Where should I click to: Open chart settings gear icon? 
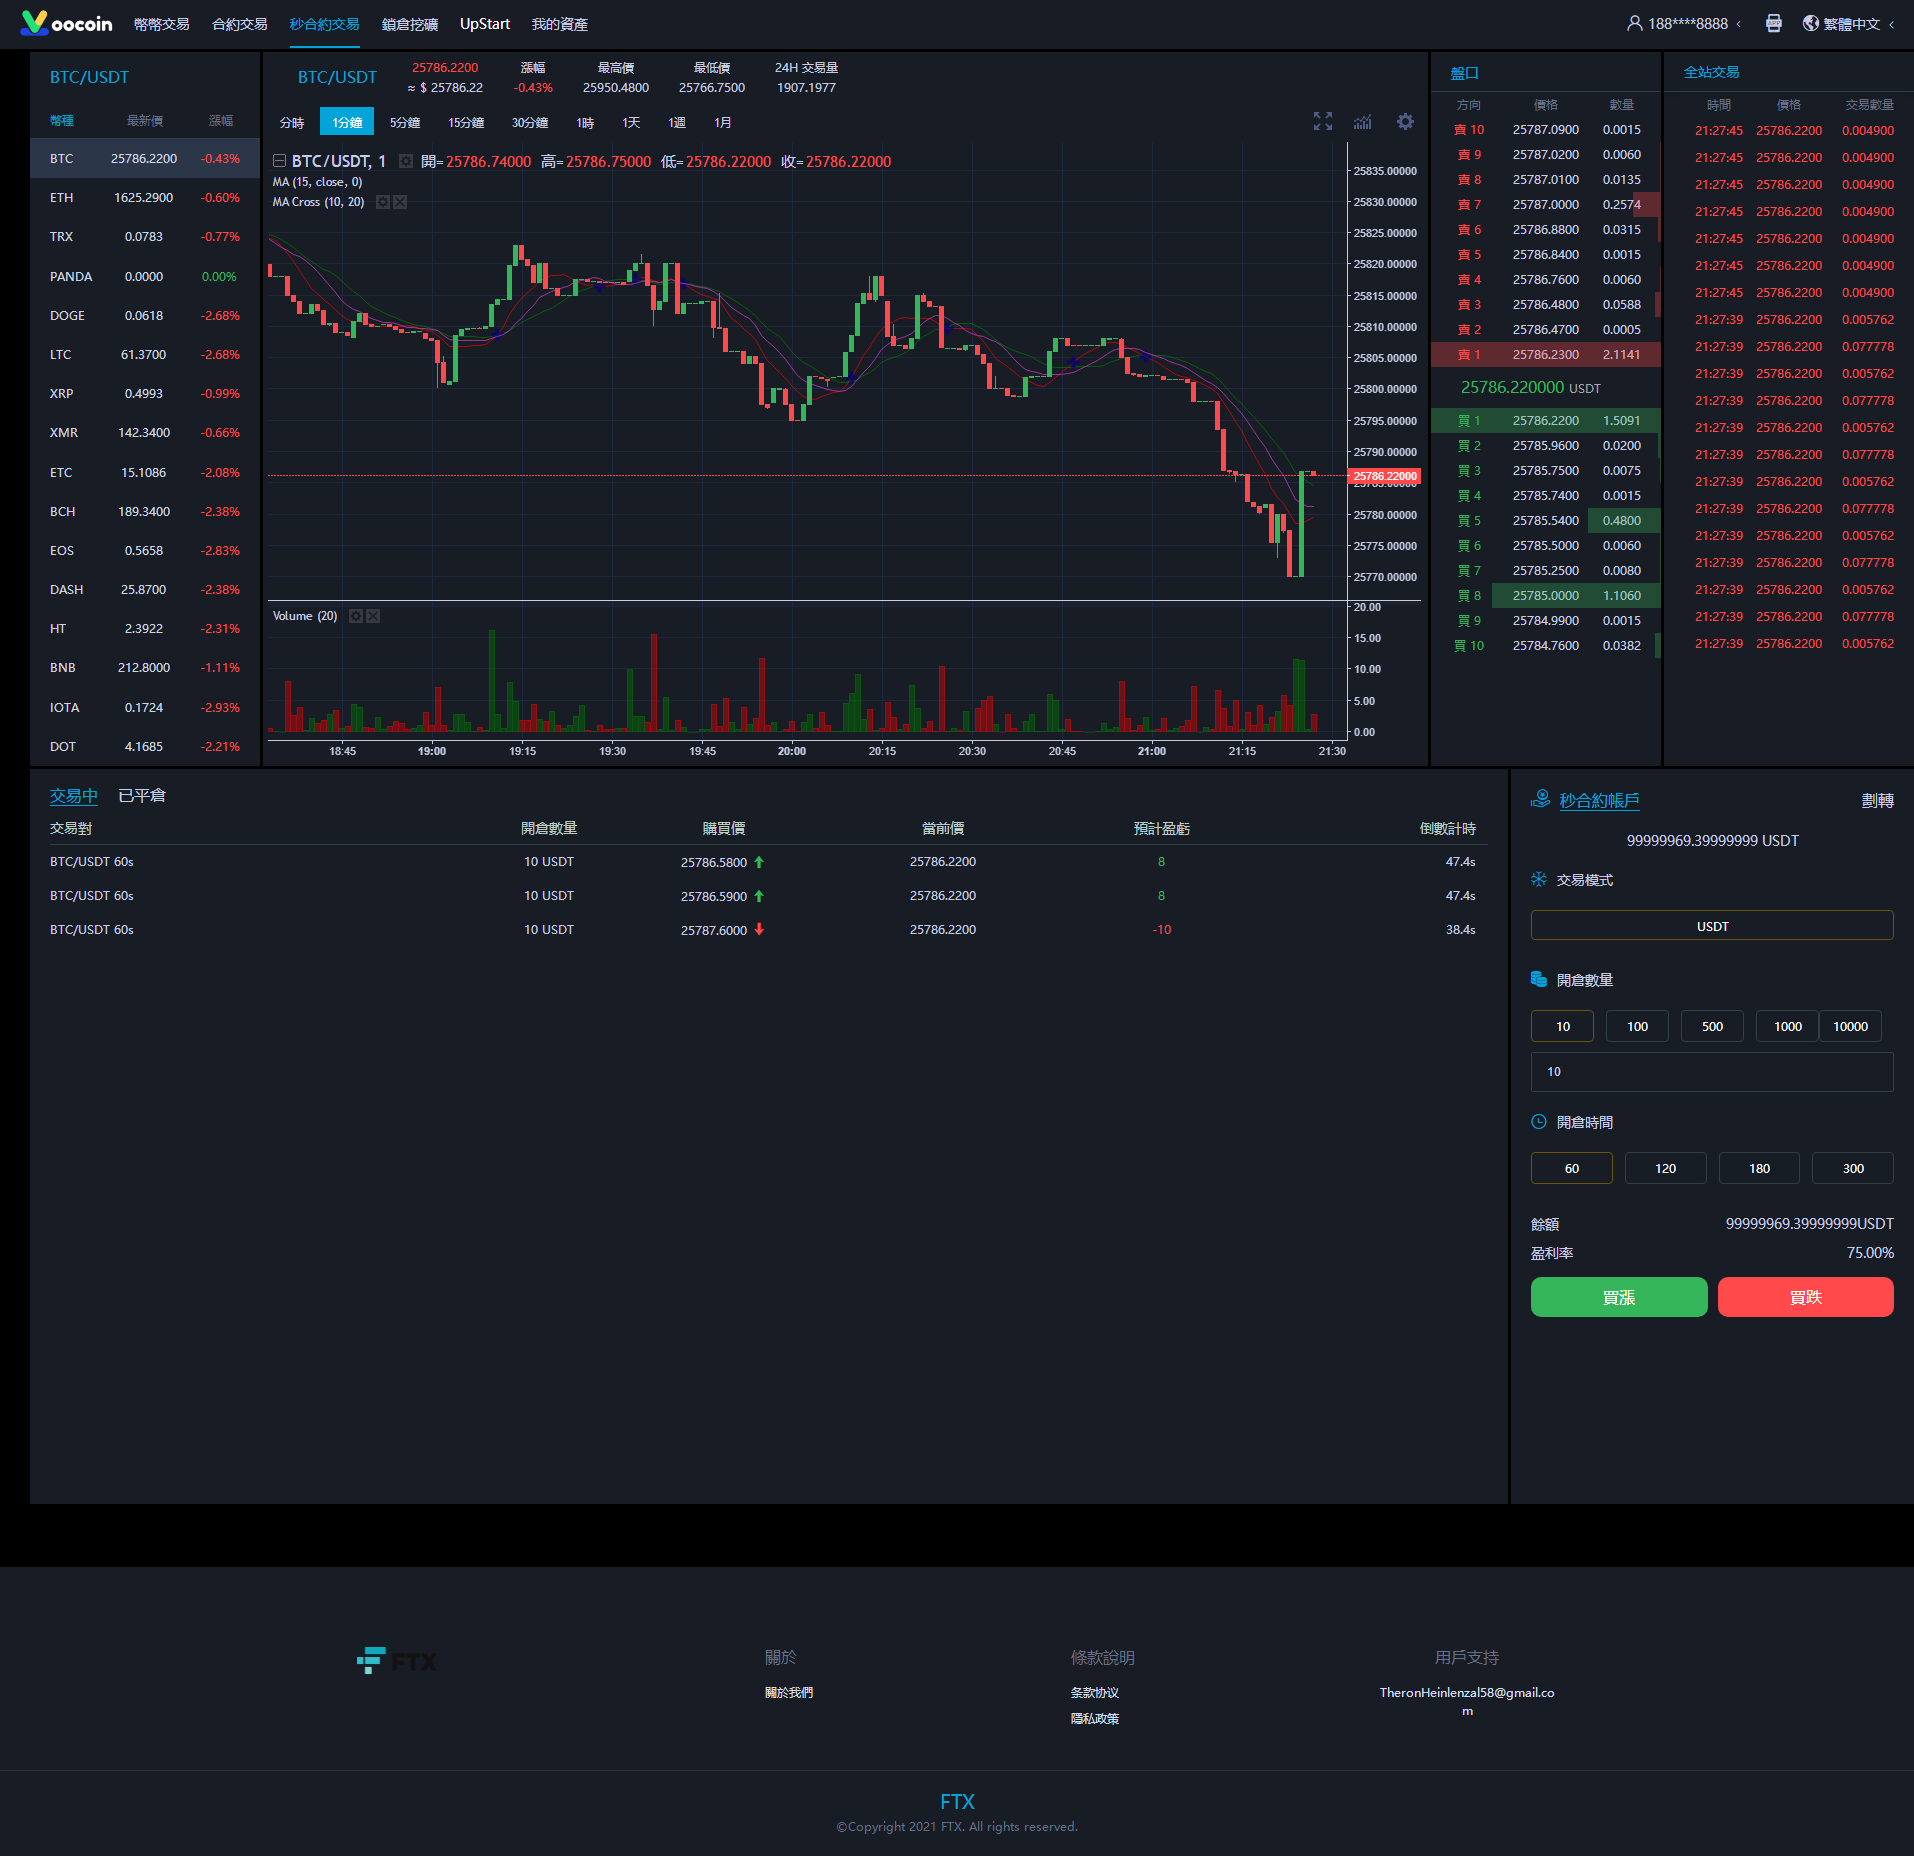1405,122
